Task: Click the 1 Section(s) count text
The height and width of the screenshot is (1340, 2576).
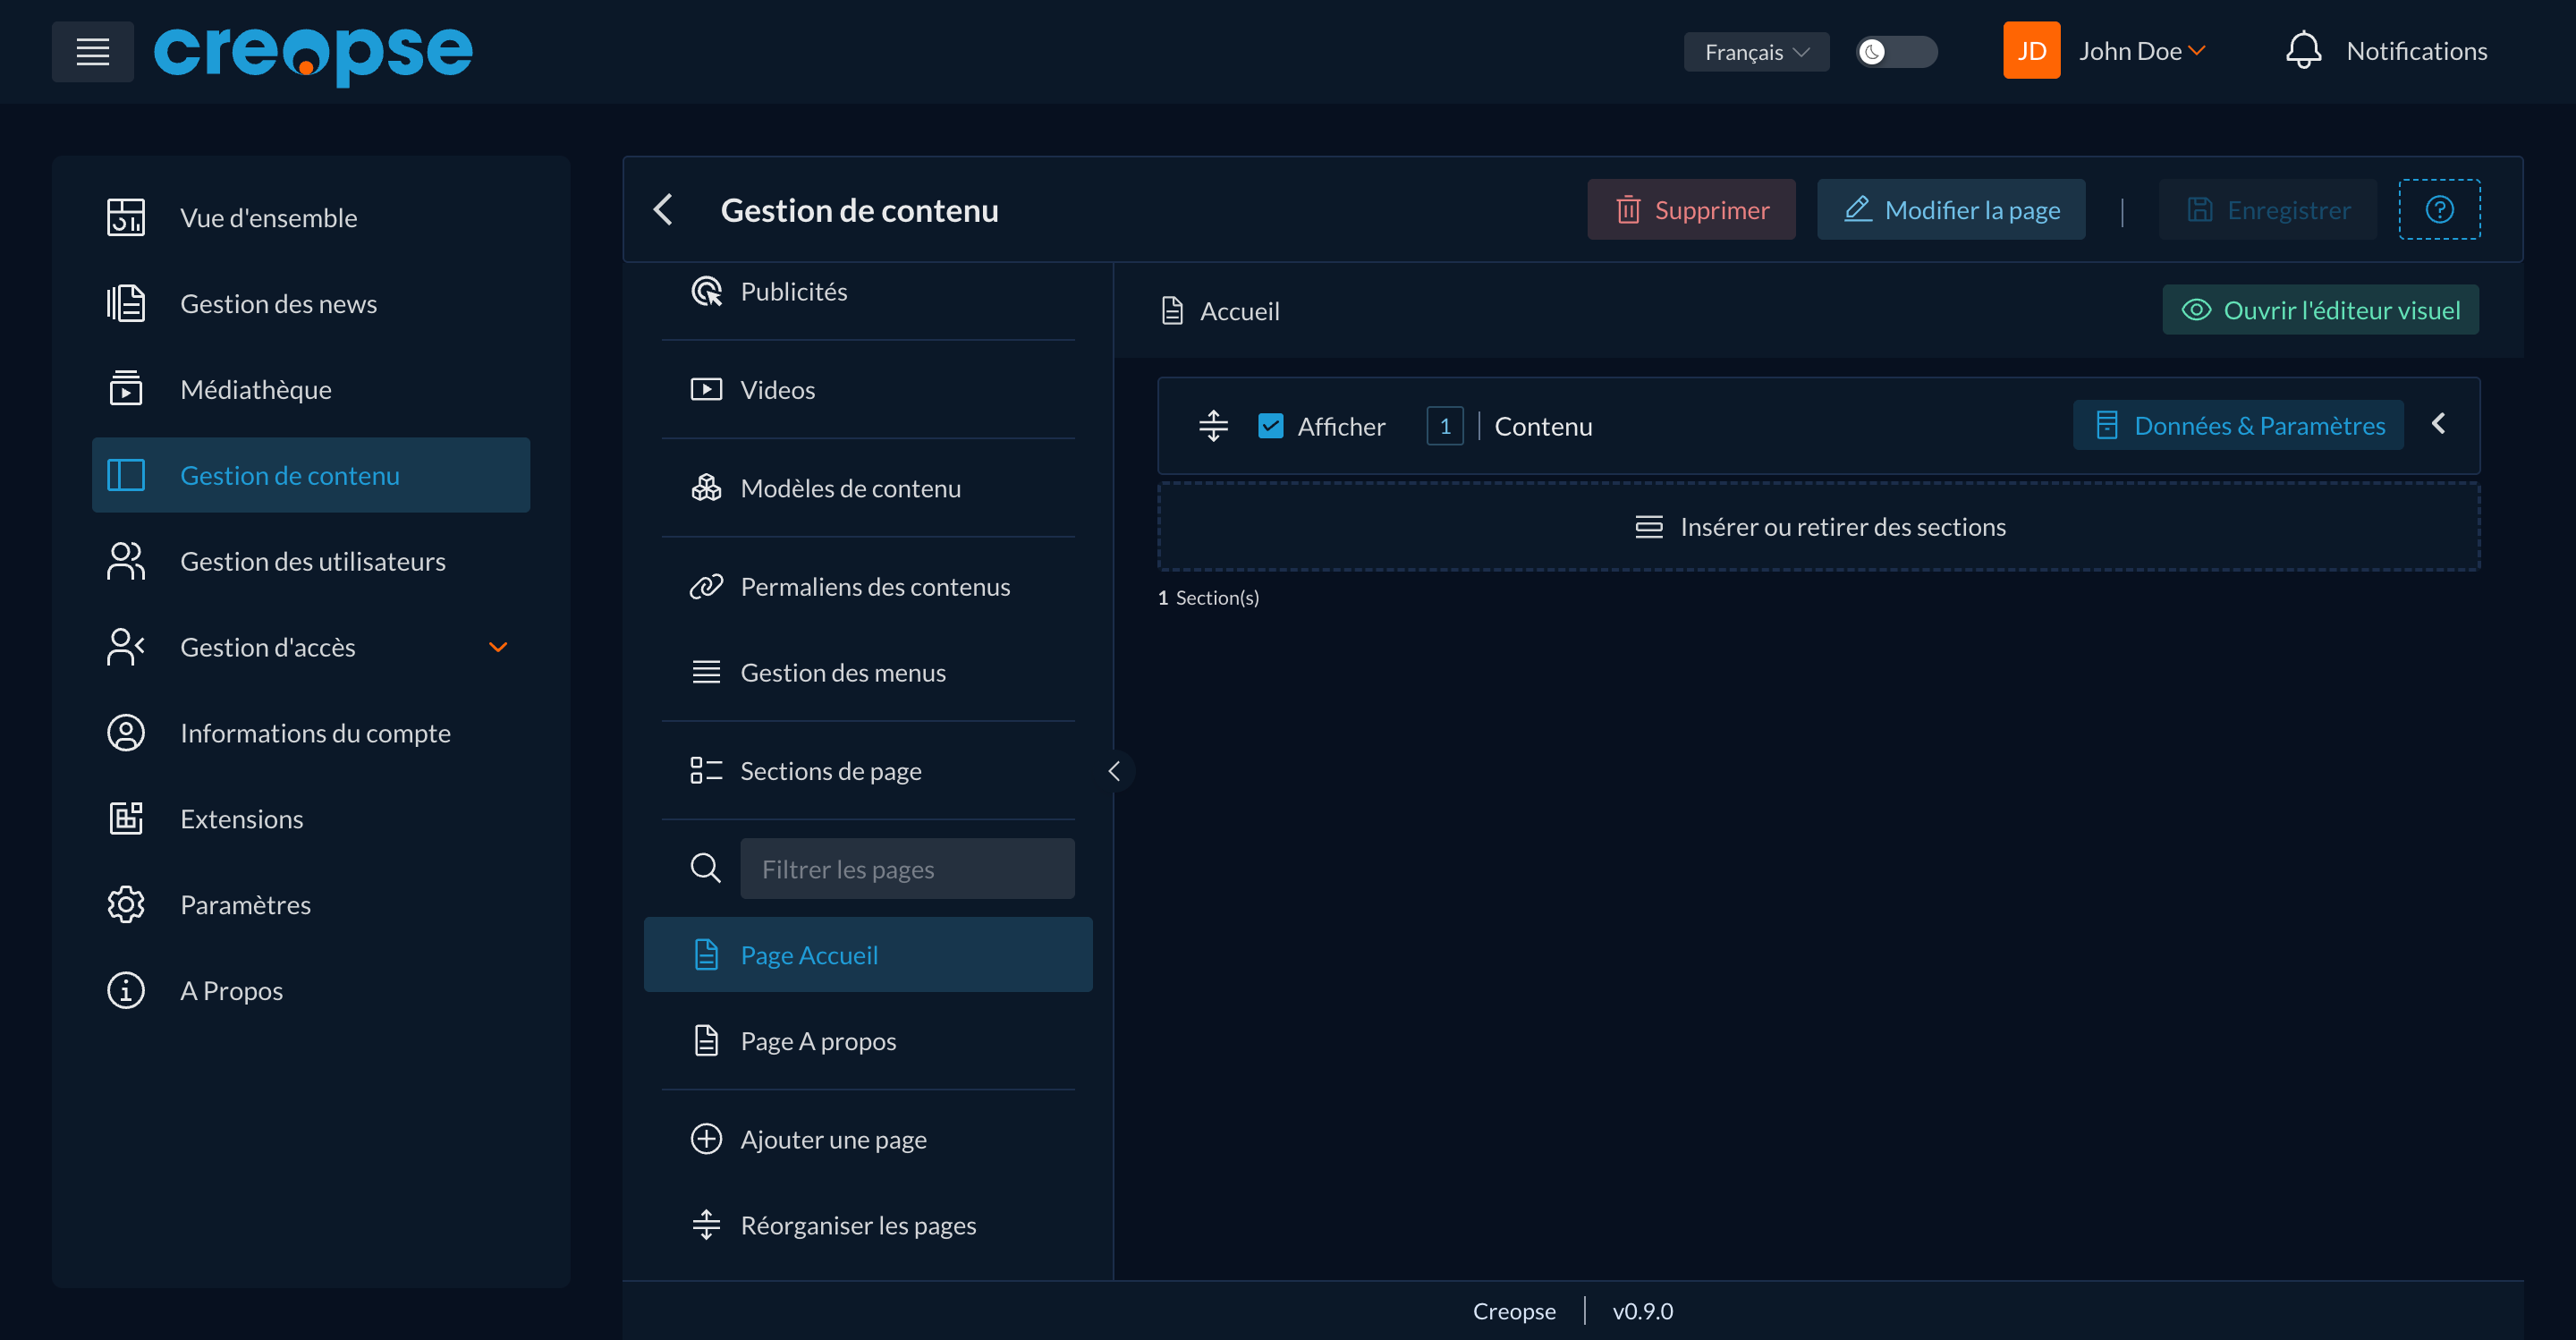Action: 1208,597
